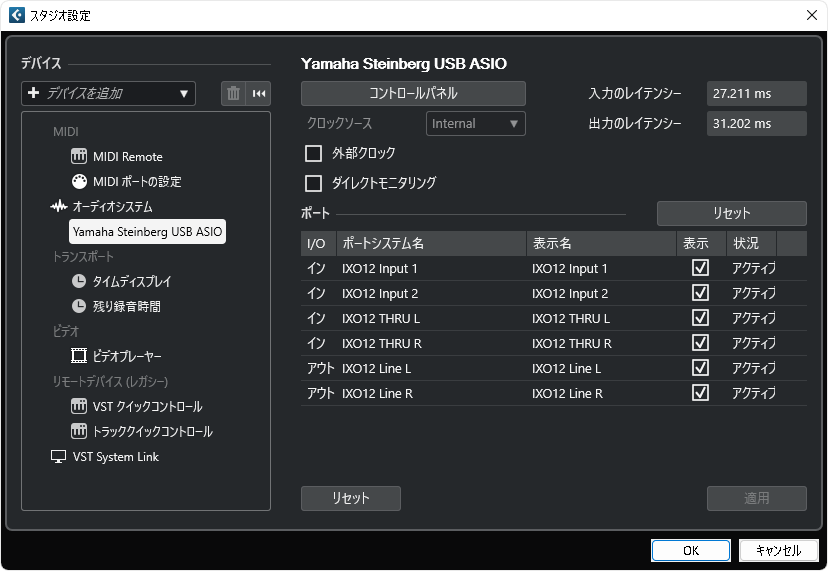The width and height of the screenshot is (828, 571).
Task: Click the ポートシステム名 column header
Action: pyautogui.click(x=431, y=244)
